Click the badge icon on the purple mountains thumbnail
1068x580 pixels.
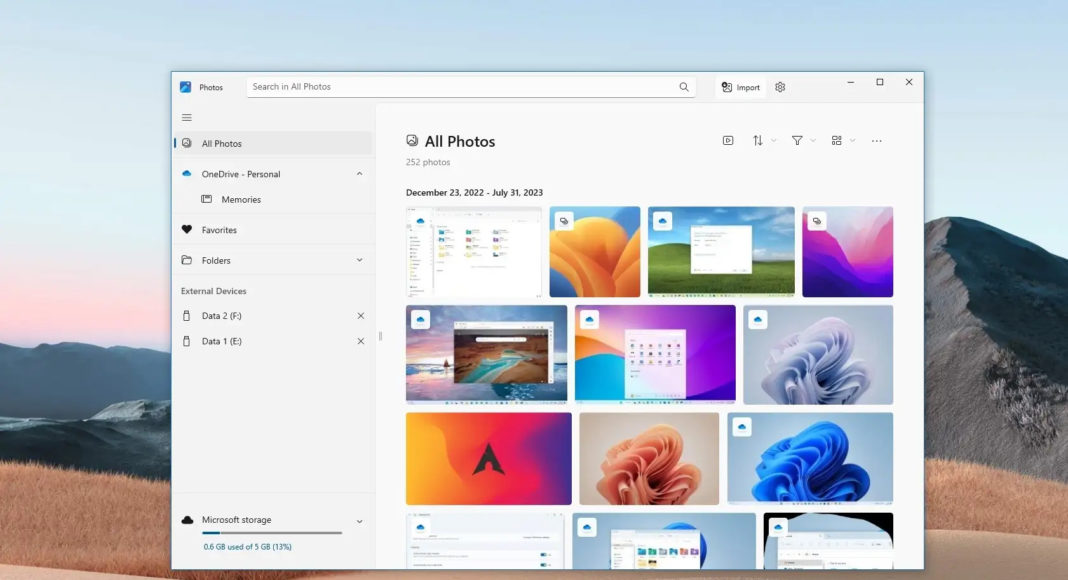click(817, 221)
